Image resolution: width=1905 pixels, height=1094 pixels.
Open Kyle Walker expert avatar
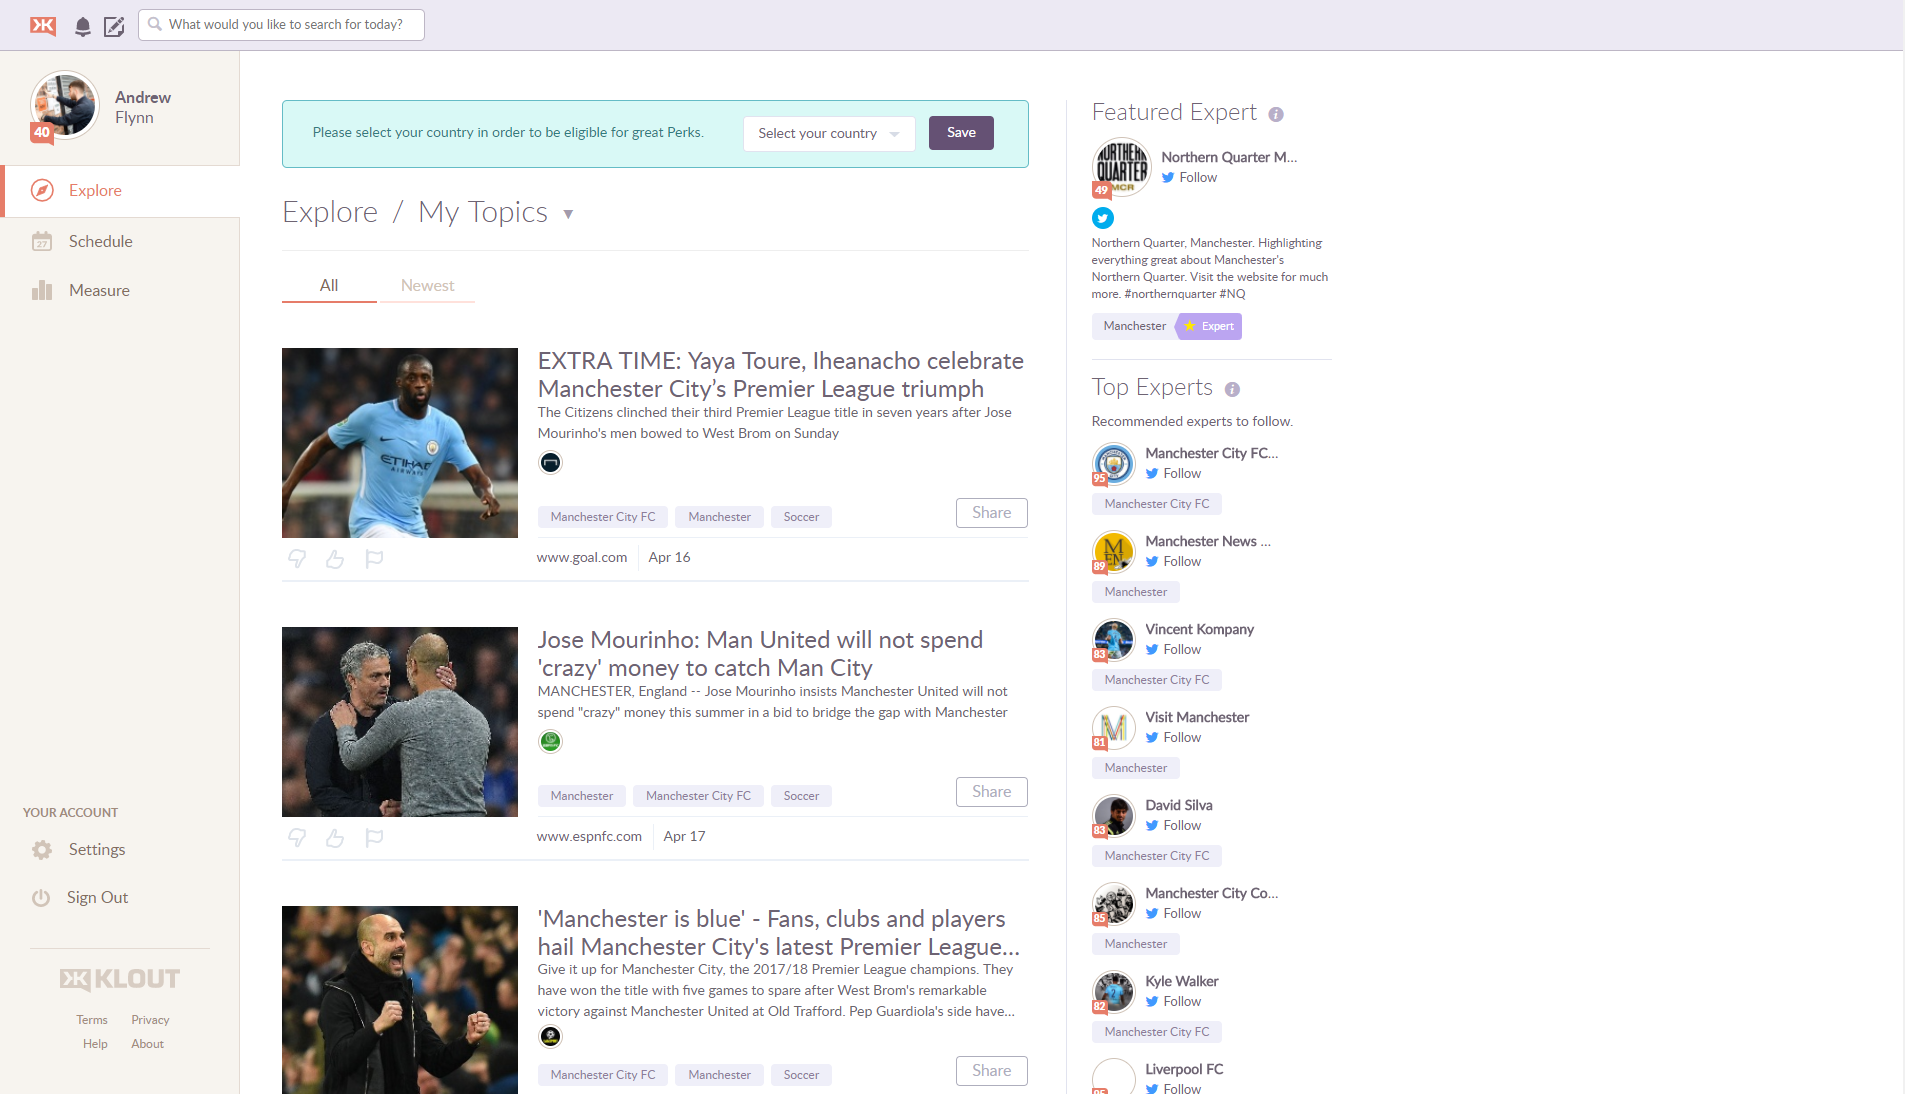(x=1113, y=992)
